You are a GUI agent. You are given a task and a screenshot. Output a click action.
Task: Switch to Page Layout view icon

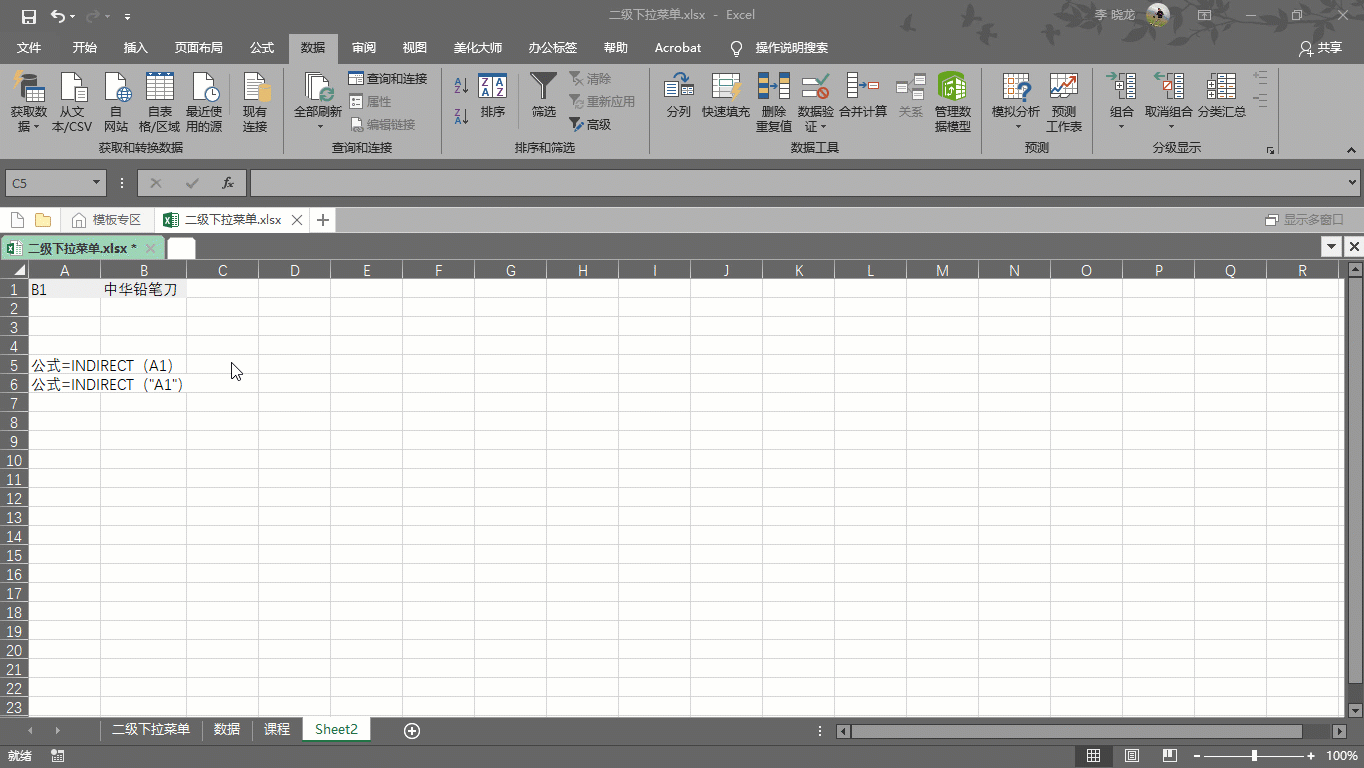coord(1132,756)
